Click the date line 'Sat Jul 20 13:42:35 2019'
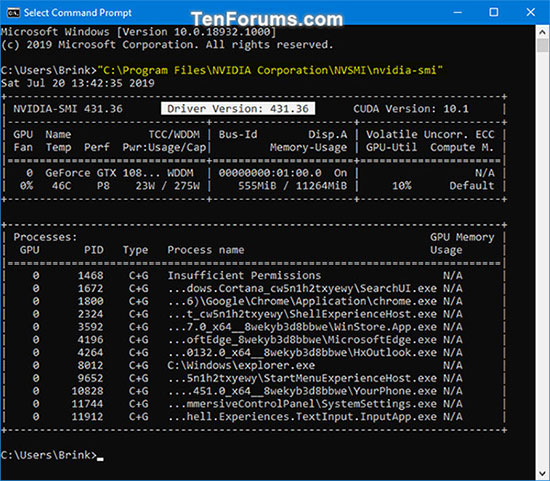Screen dimensions: 550x481 click(x=78, y=83)
